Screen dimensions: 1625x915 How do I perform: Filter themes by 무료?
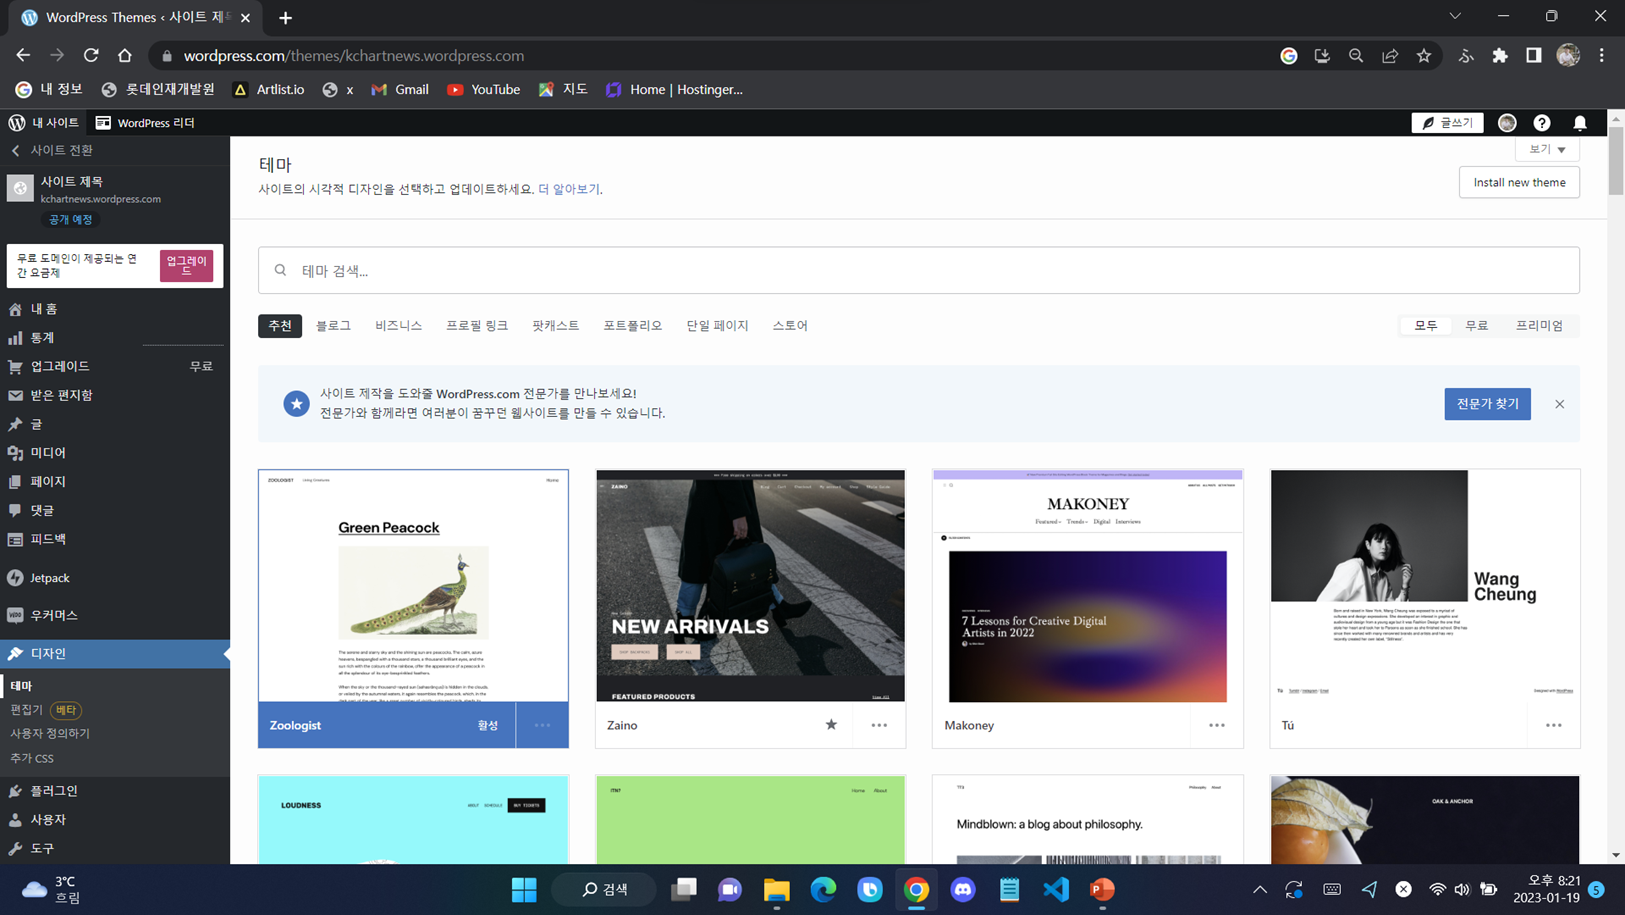1477,326
